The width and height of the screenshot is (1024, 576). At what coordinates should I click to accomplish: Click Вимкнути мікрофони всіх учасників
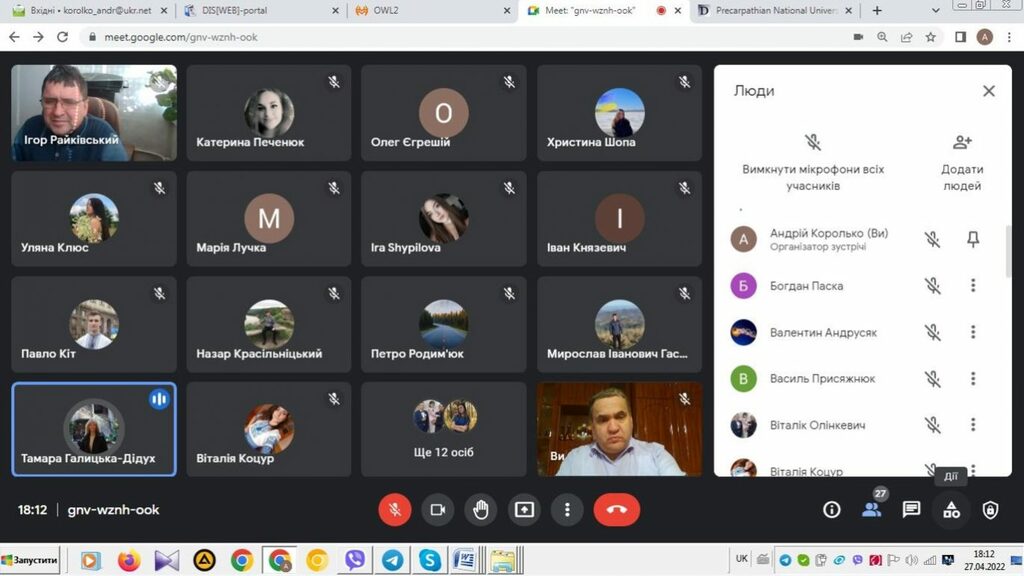point(813,163)
